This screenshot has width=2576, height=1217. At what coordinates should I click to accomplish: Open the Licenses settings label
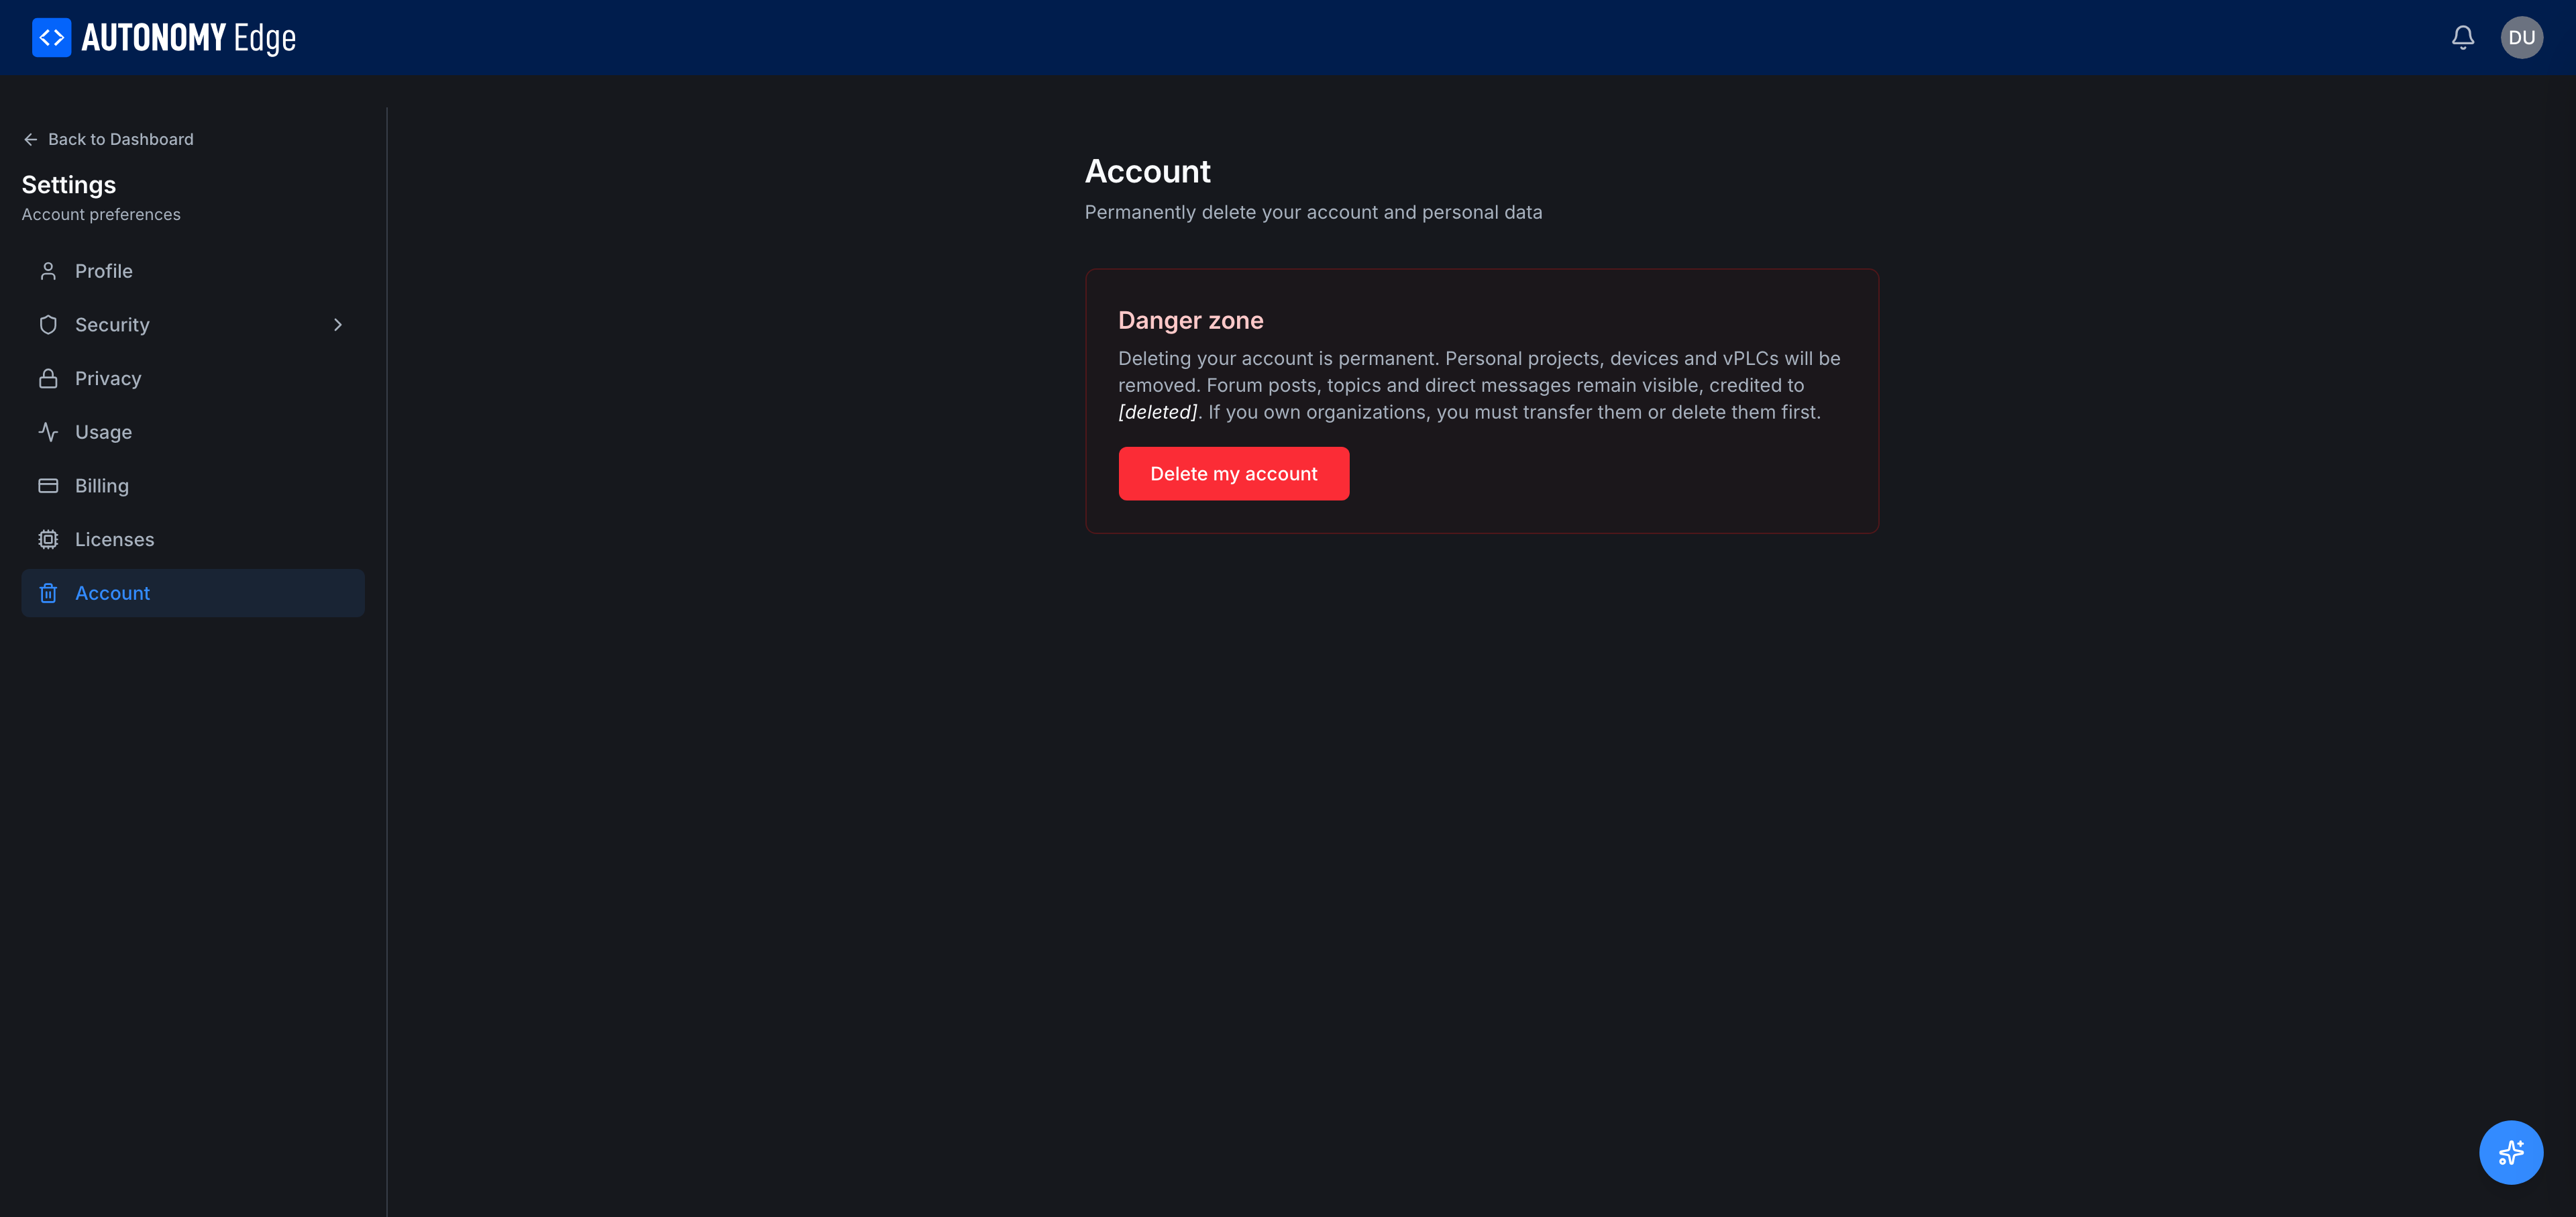pos(114,539)
